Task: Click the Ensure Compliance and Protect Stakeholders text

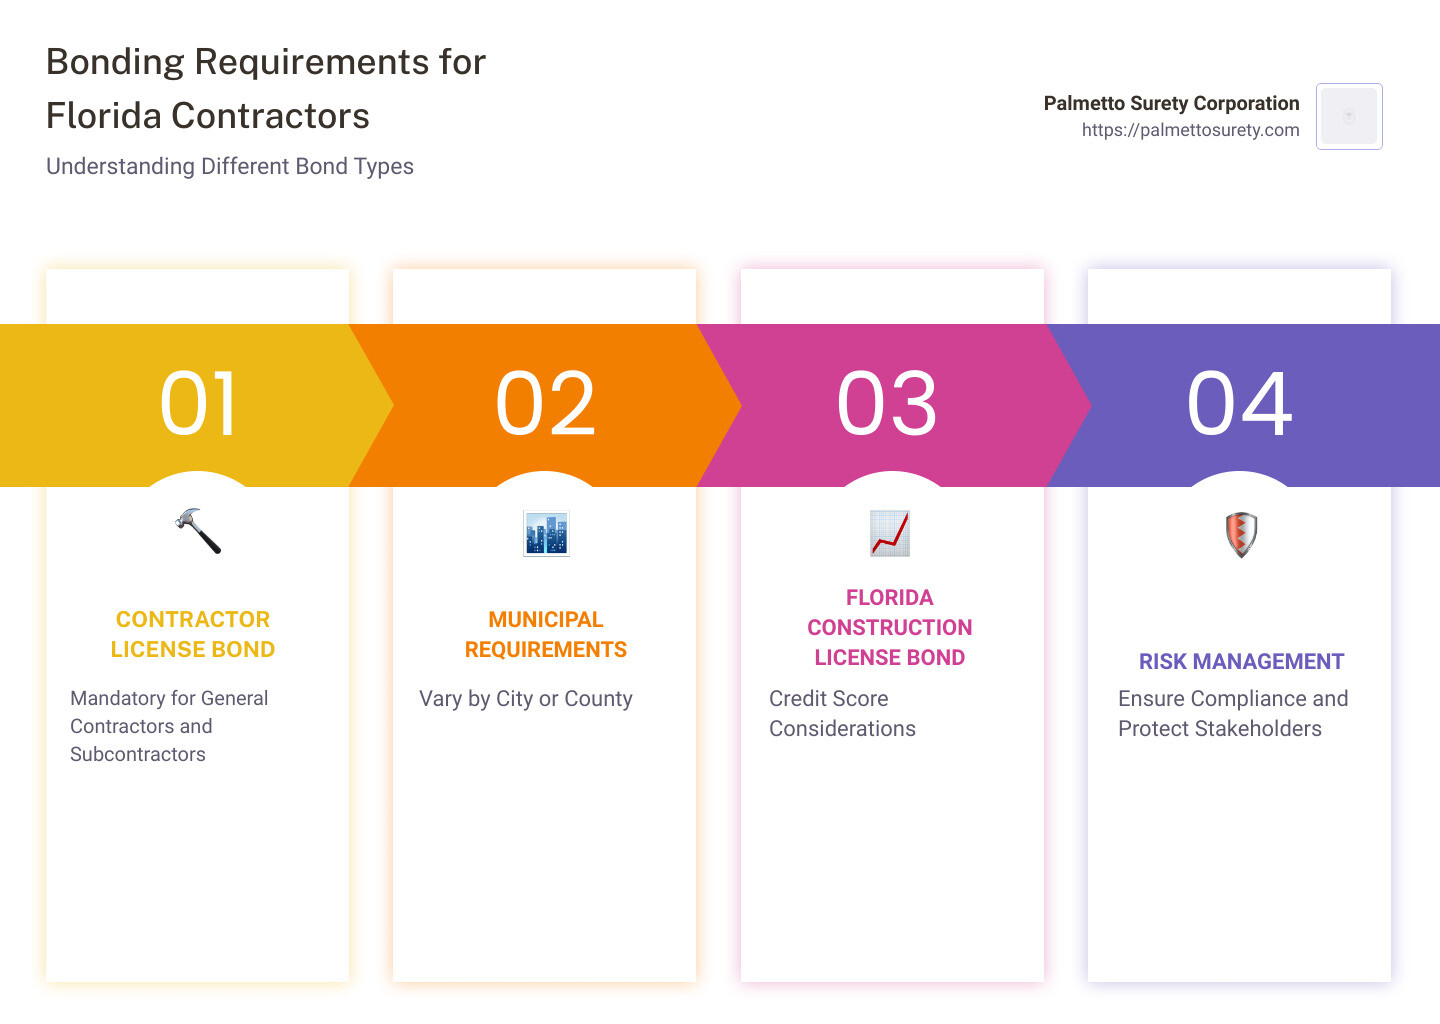Action: 1233,713
